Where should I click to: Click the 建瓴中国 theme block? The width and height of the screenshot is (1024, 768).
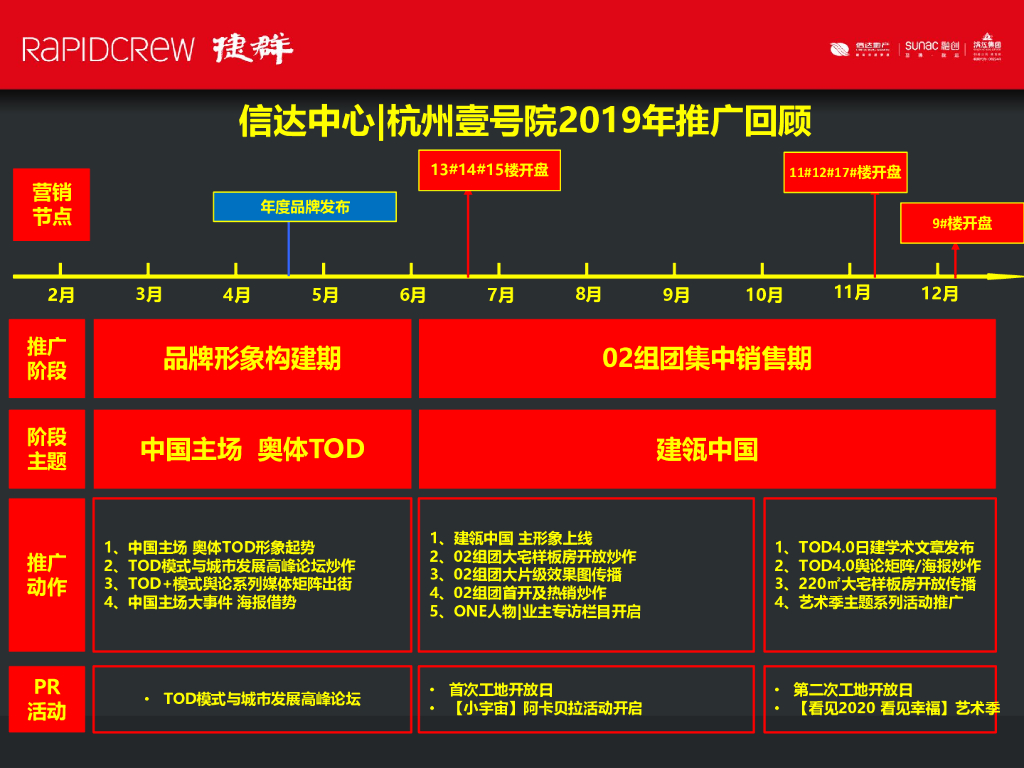click(707, 449)
